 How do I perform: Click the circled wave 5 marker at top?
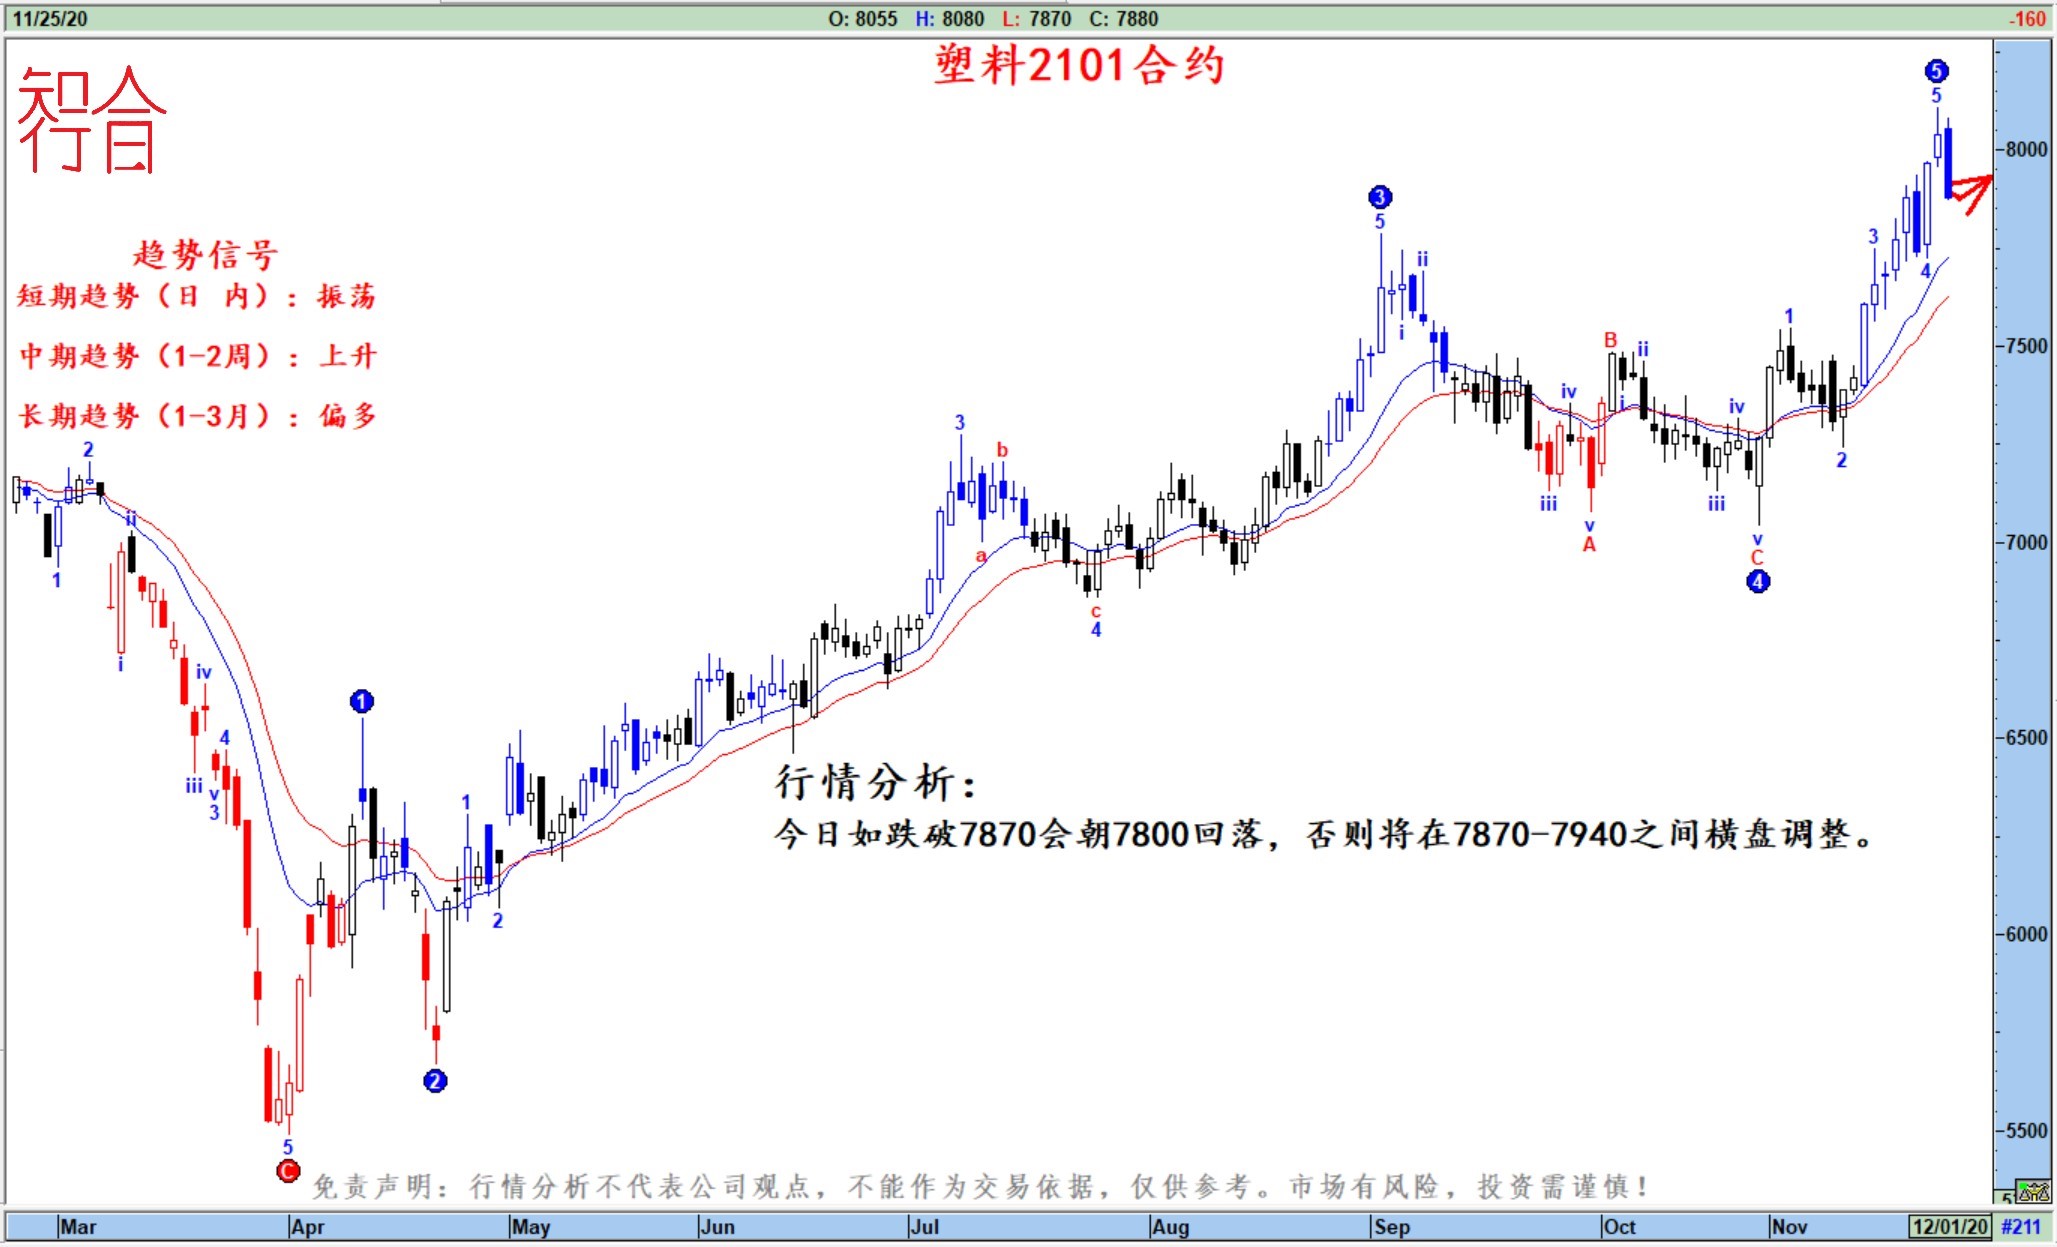1936,71
